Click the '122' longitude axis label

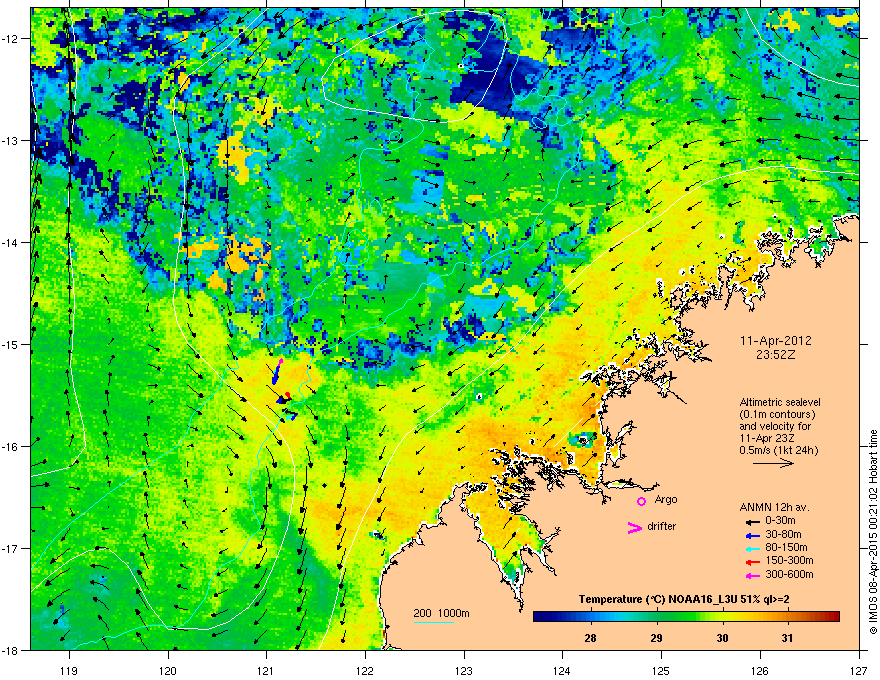pos(365,670)
